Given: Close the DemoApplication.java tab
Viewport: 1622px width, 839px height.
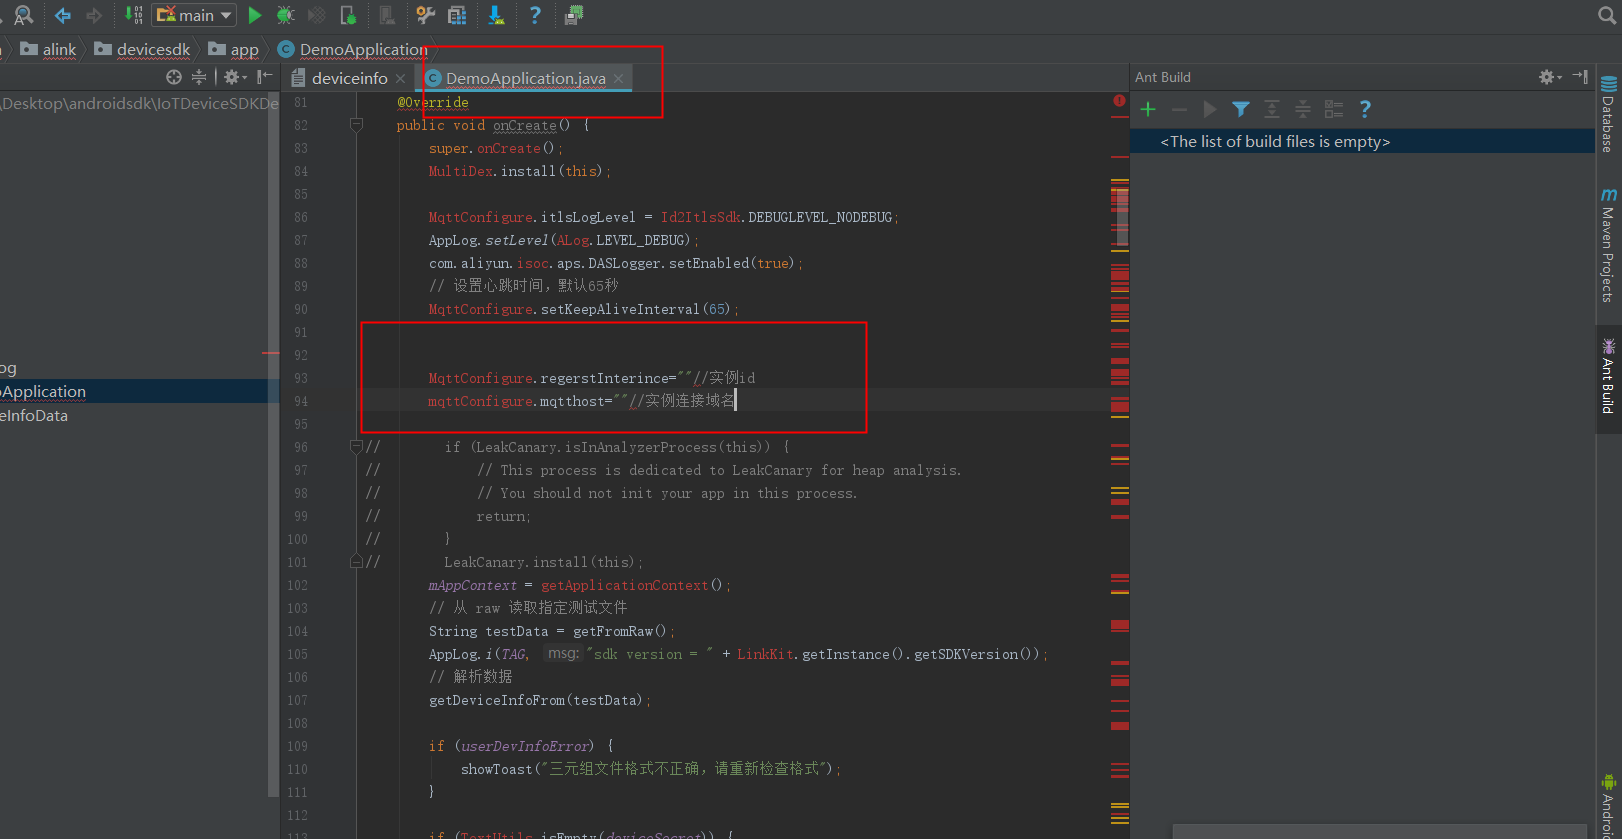Looking at the screenshot, I should click(619, 78).
